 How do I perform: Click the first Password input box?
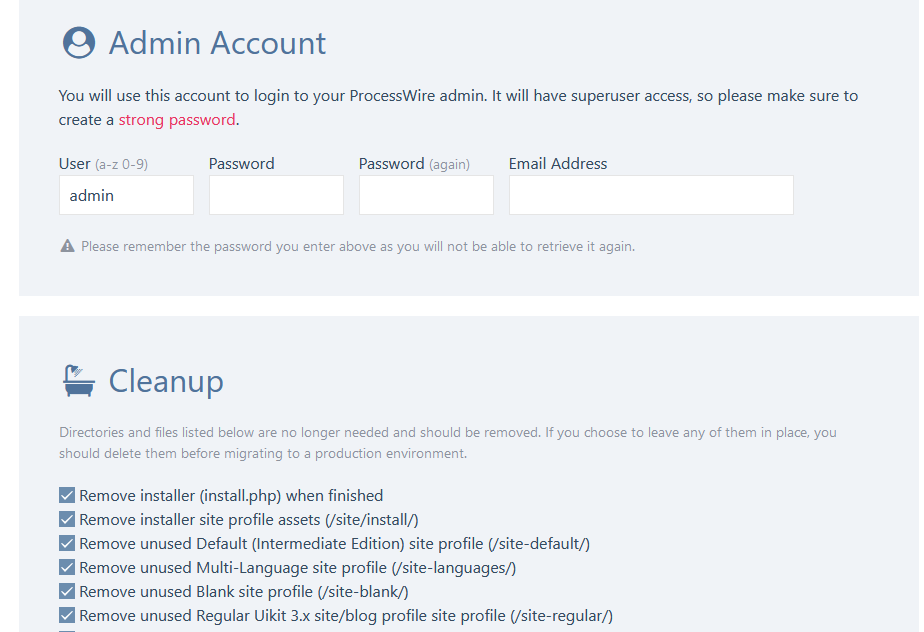pyautogui.click(x=276, y=195)
